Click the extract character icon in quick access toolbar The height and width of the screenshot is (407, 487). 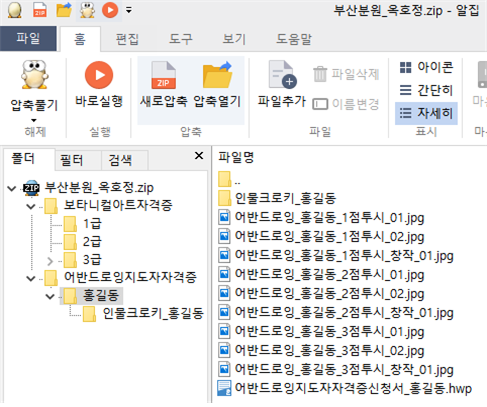pyautogui.click(x=87, y=10)
